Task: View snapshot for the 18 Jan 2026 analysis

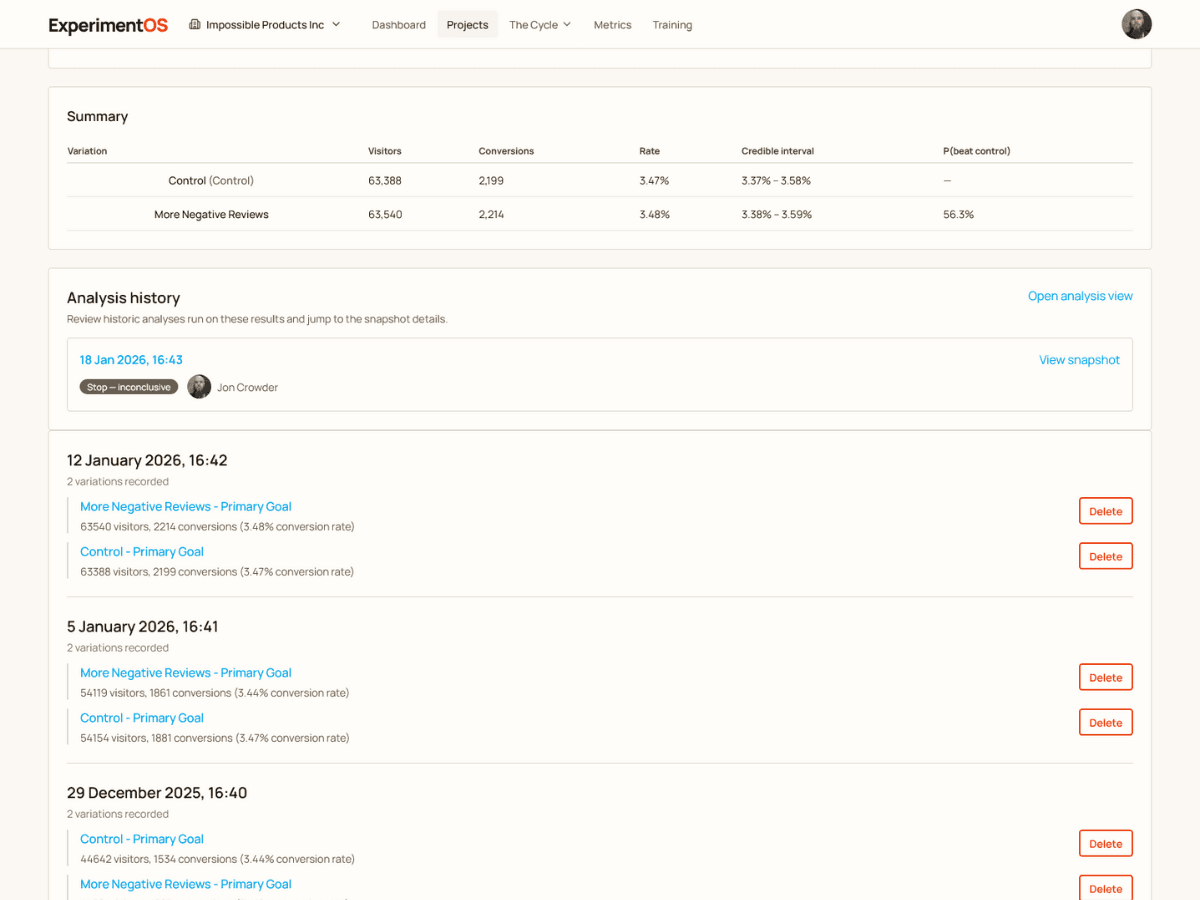Action: (x=1079, y=359)
